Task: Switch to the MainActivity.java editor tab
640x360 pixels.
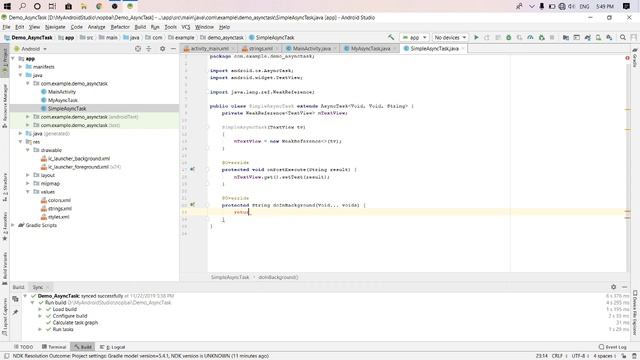Action: pos(311,48)
